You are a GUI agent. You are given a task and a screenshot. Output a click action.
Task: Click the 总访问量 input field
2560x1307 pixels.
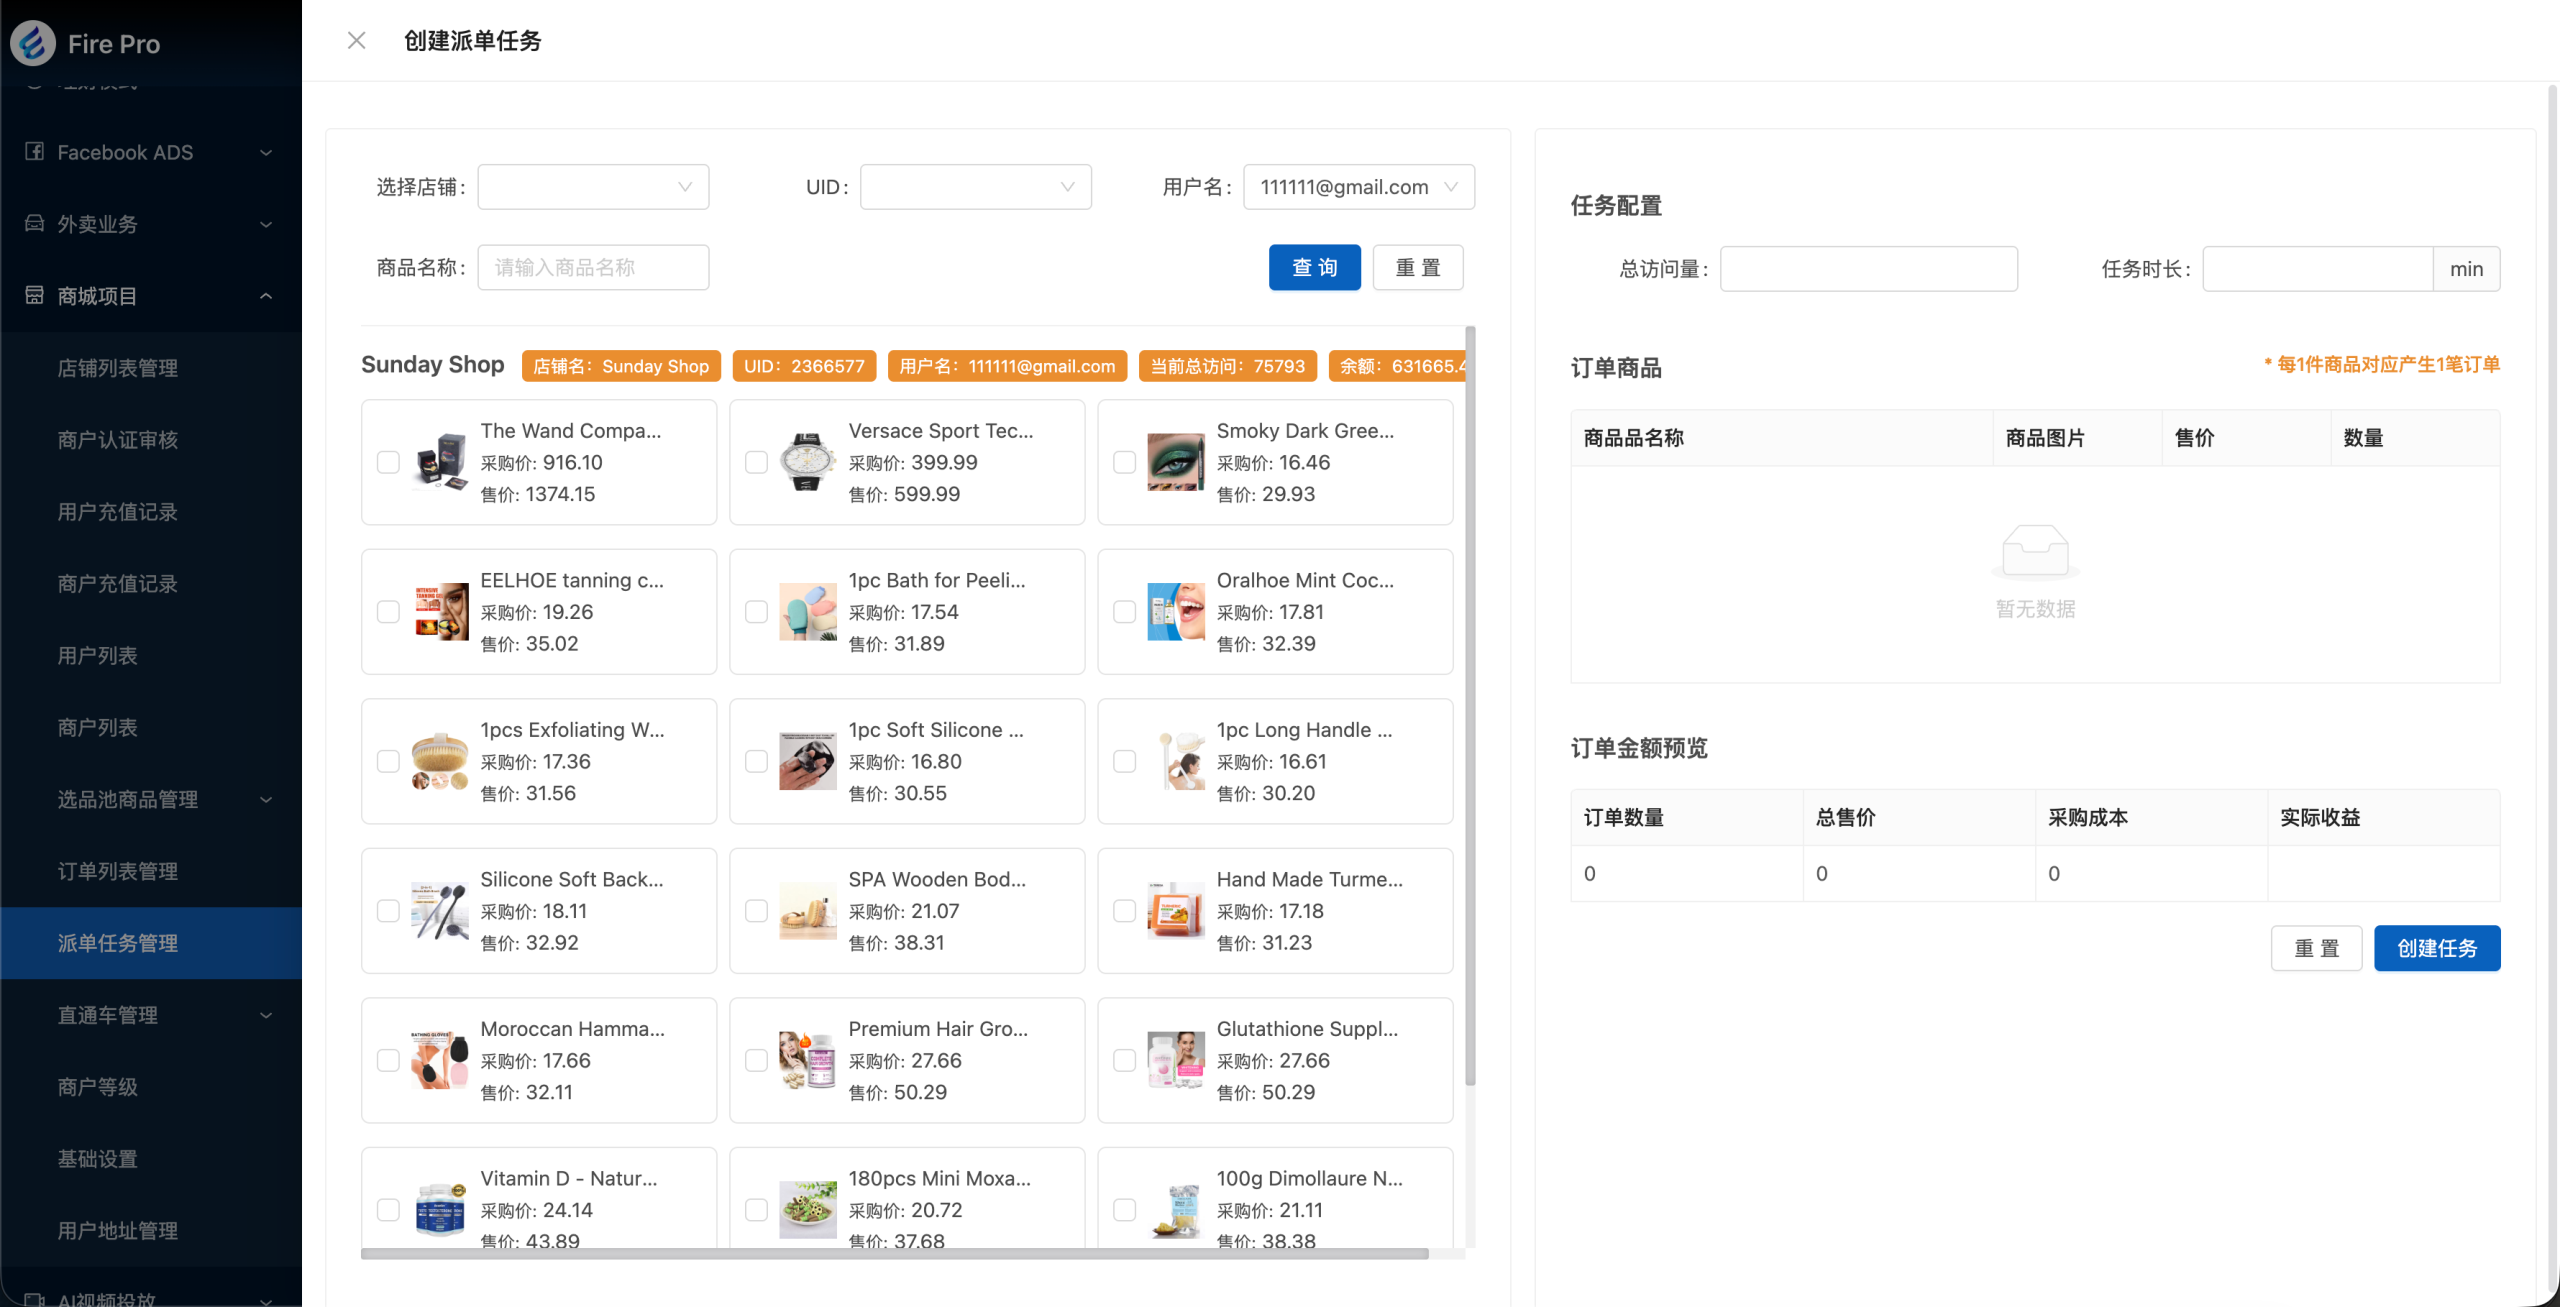pyautogui.click(x=1868, y=269)
